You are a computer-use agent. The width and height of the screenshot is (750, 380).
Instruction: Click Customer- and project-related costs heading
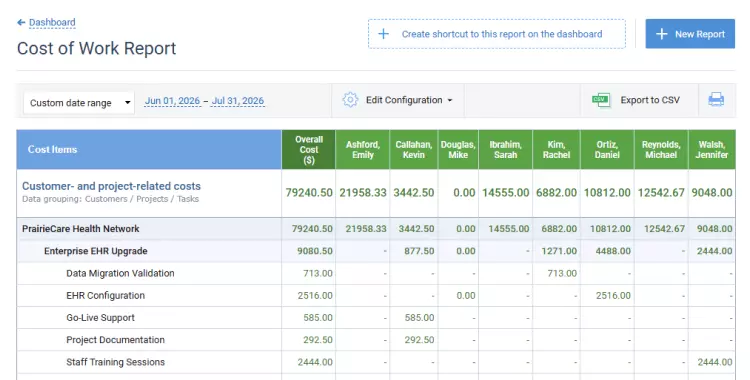(111, 186)
